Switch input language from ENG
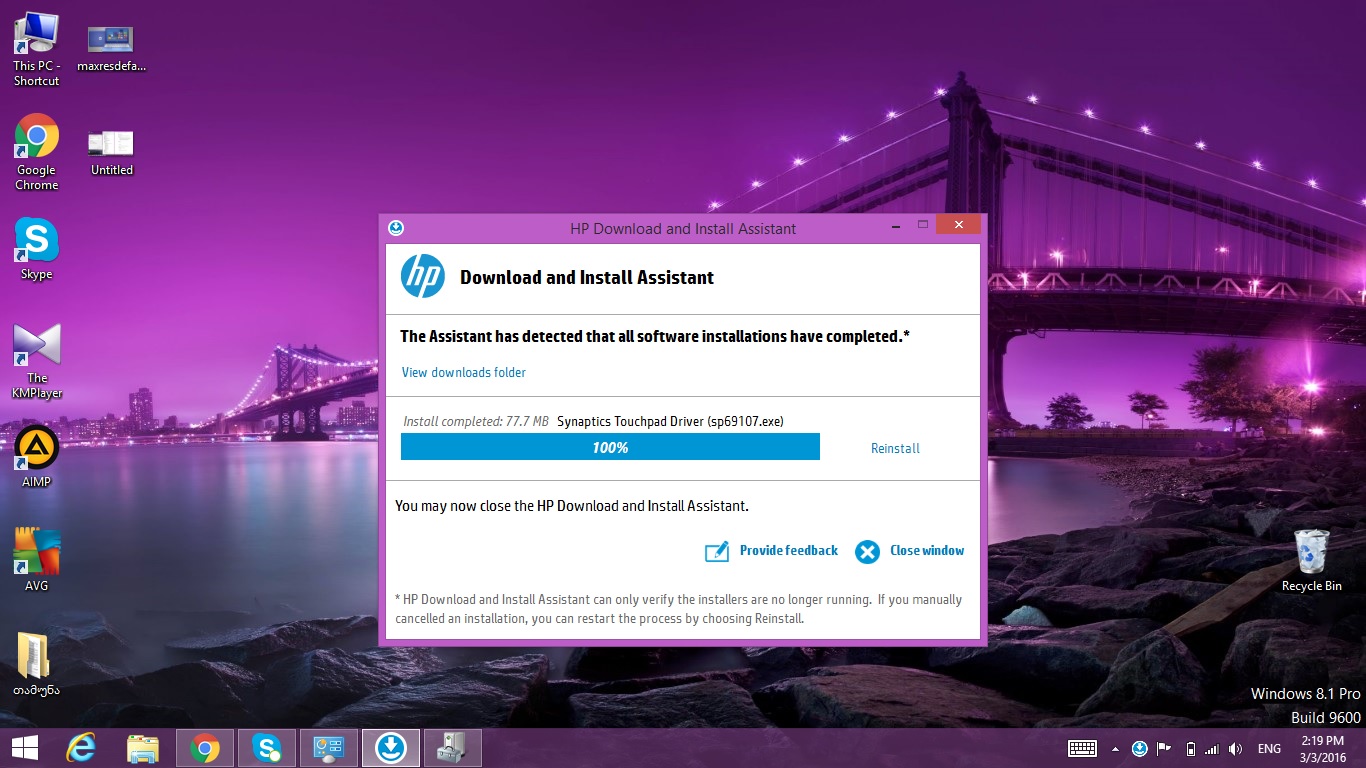The height and width of the screenshot is (768, 1366). point(1269,749)
